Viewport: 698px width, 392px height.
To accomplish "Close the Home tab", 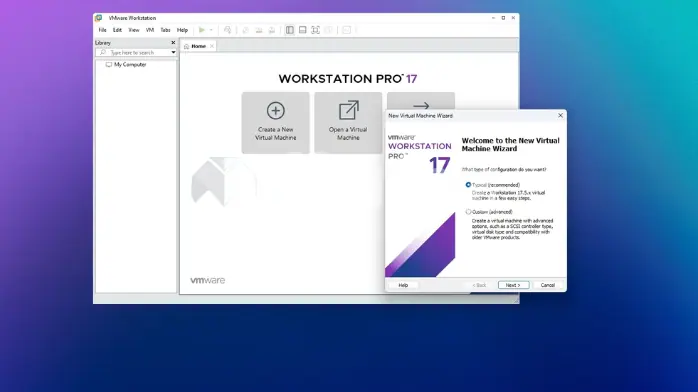I will coord(212,46).
